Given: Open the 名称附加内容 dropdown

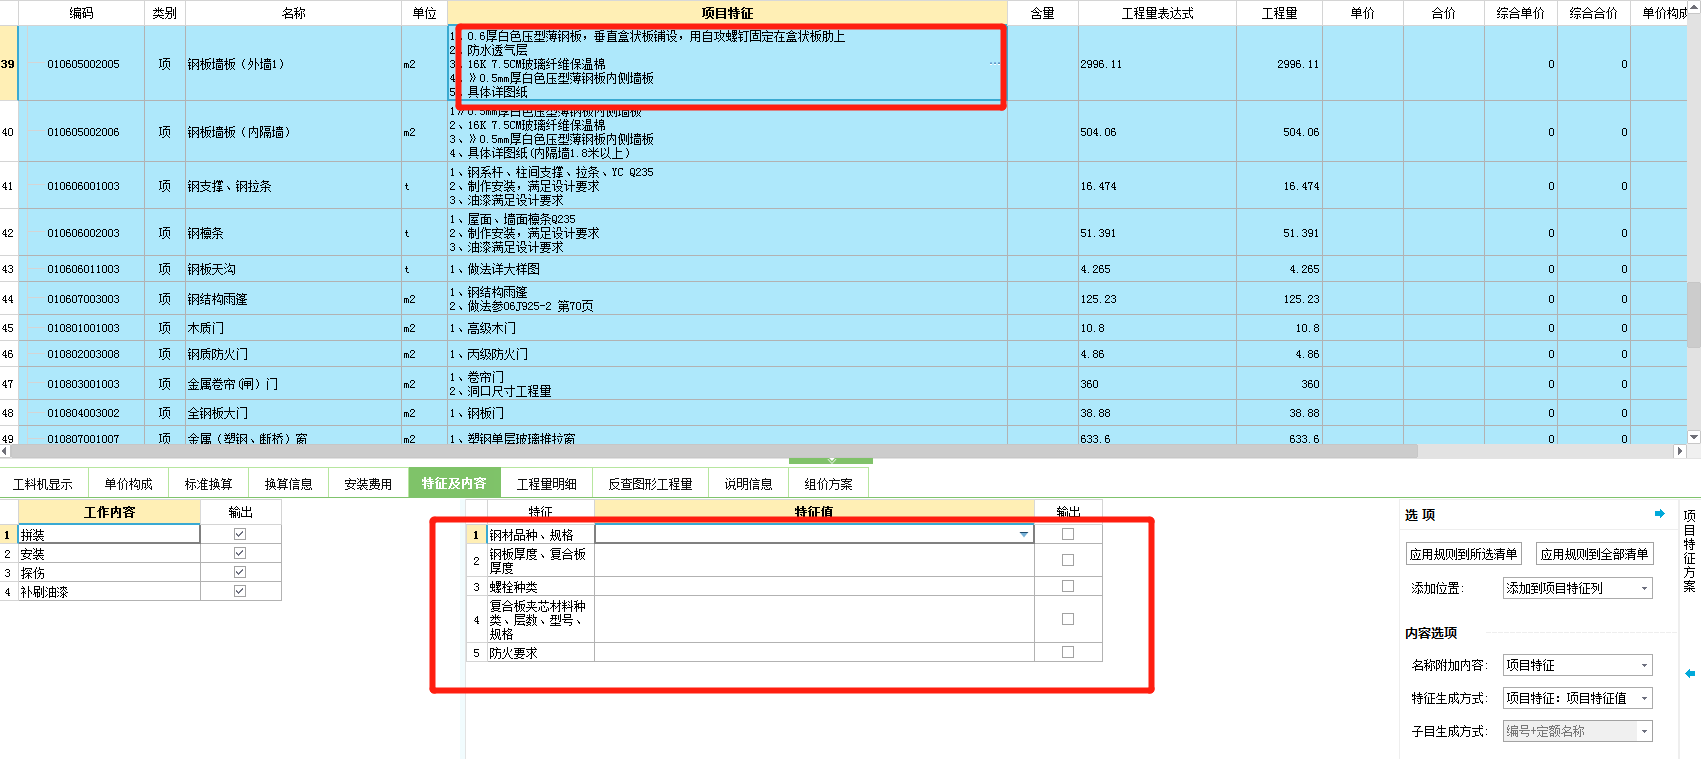Looking at the screenshot, I should point(1578,665).
